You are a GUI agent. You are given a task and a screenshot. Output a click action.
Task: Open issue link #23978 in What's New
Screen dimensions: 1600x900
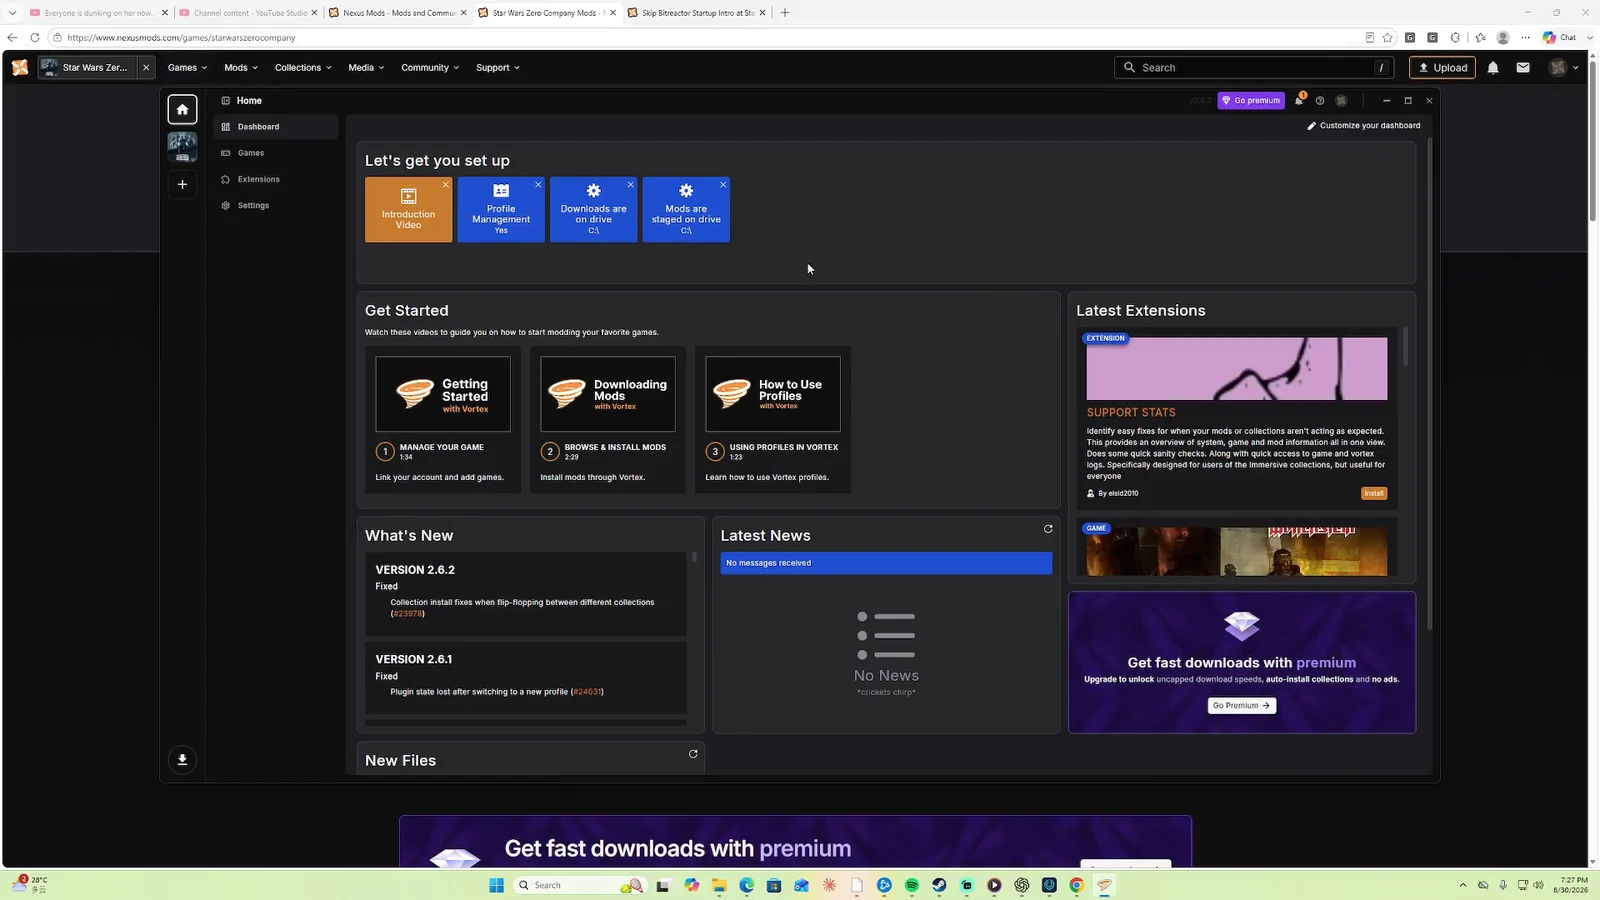(408, 614)
